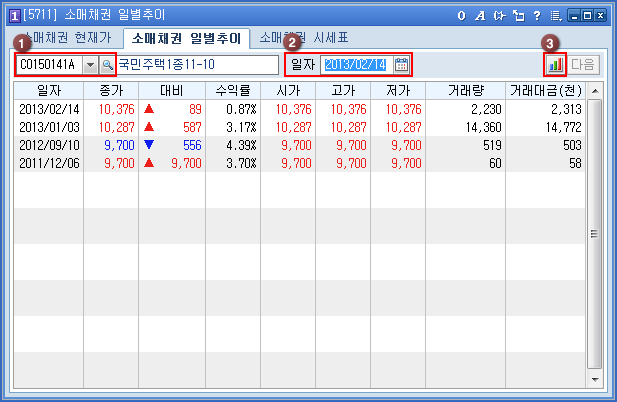Click the screen link icon in title bar

click(498, 16)
